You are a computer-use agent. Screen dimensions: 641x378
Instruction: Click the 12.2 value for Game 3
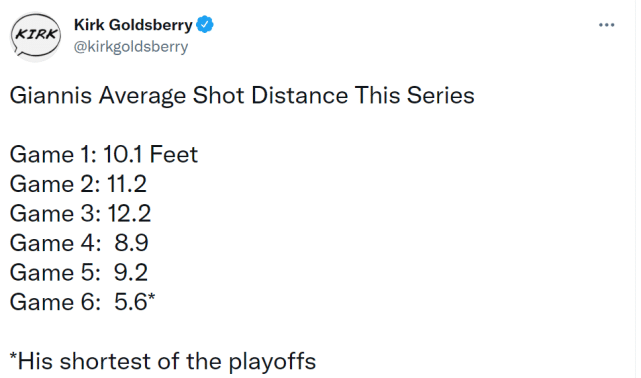(129, 213)
